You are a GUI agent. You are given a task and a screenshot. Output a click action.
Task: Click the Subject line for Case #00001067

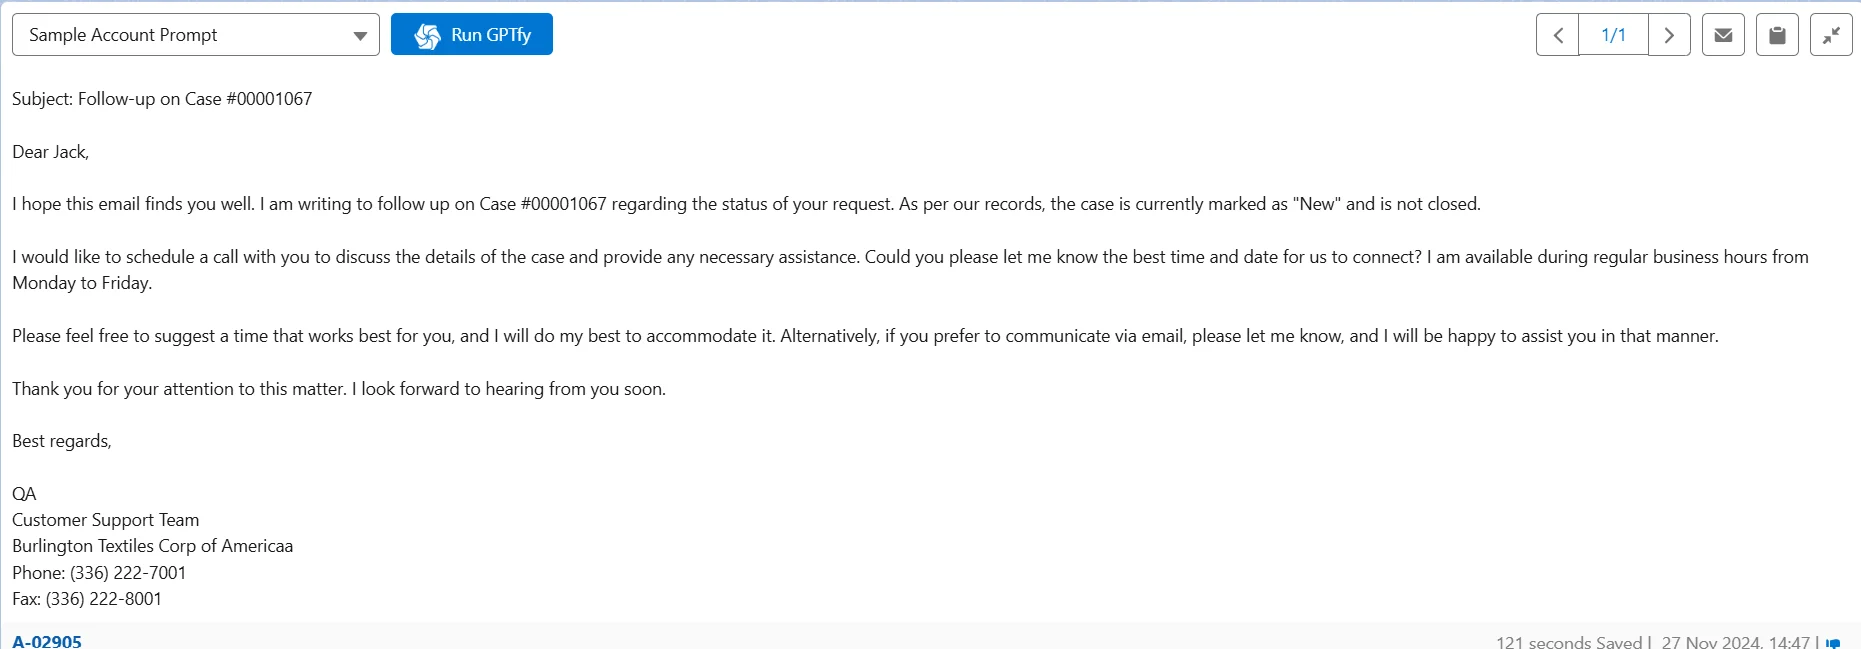(162, 99)
